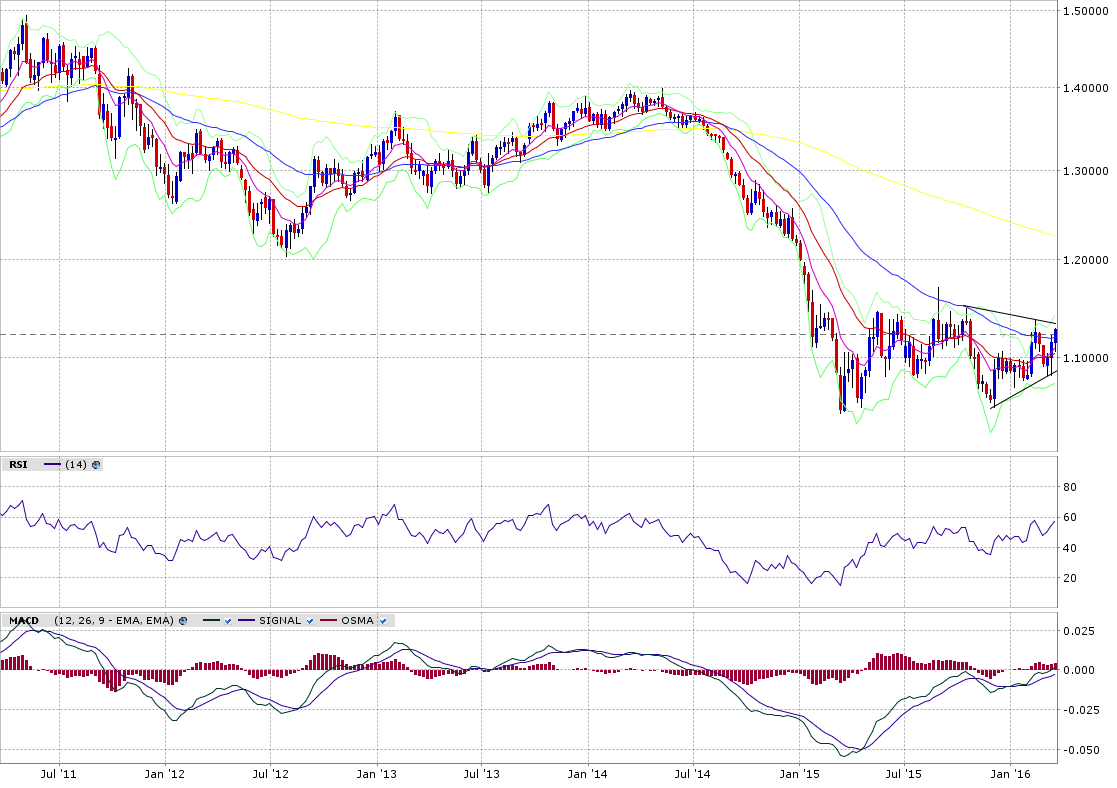The height and width of the screenshot is (788, 1117).
Task: Toggle the MACD line visibility checkbox
Action: pos(228,621)
